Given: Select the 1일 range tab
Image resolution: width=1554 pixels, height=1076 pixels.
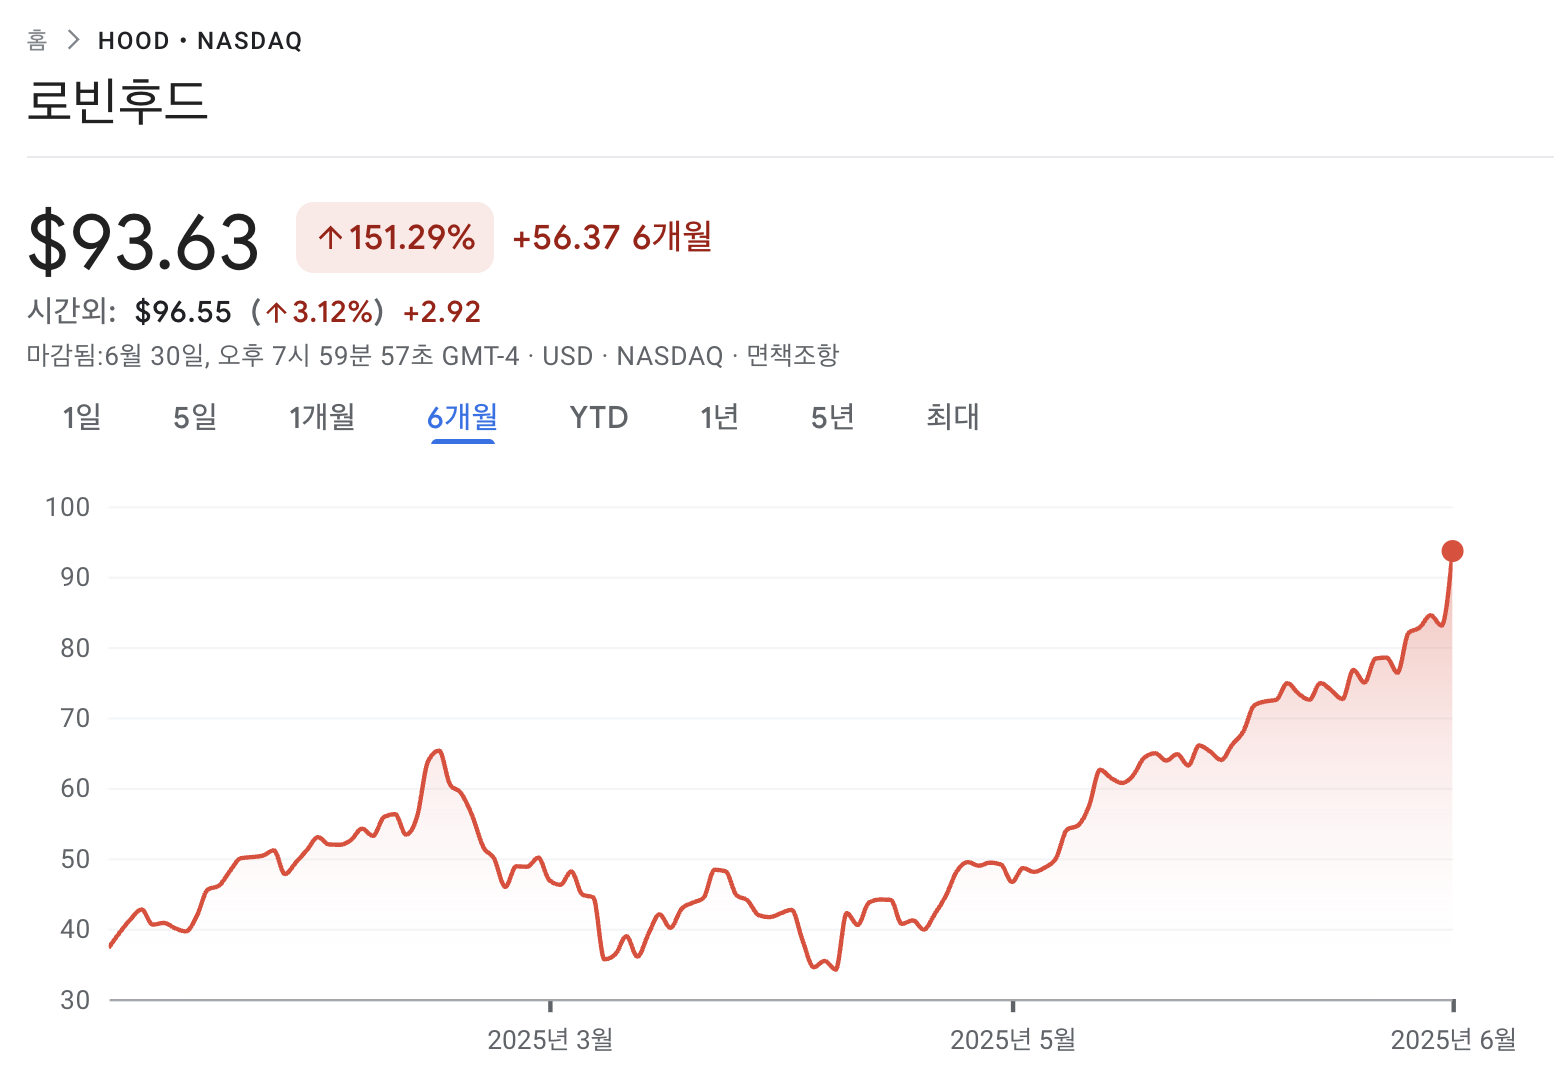Looking at the screenshot, I should click(x=82, y=417).
